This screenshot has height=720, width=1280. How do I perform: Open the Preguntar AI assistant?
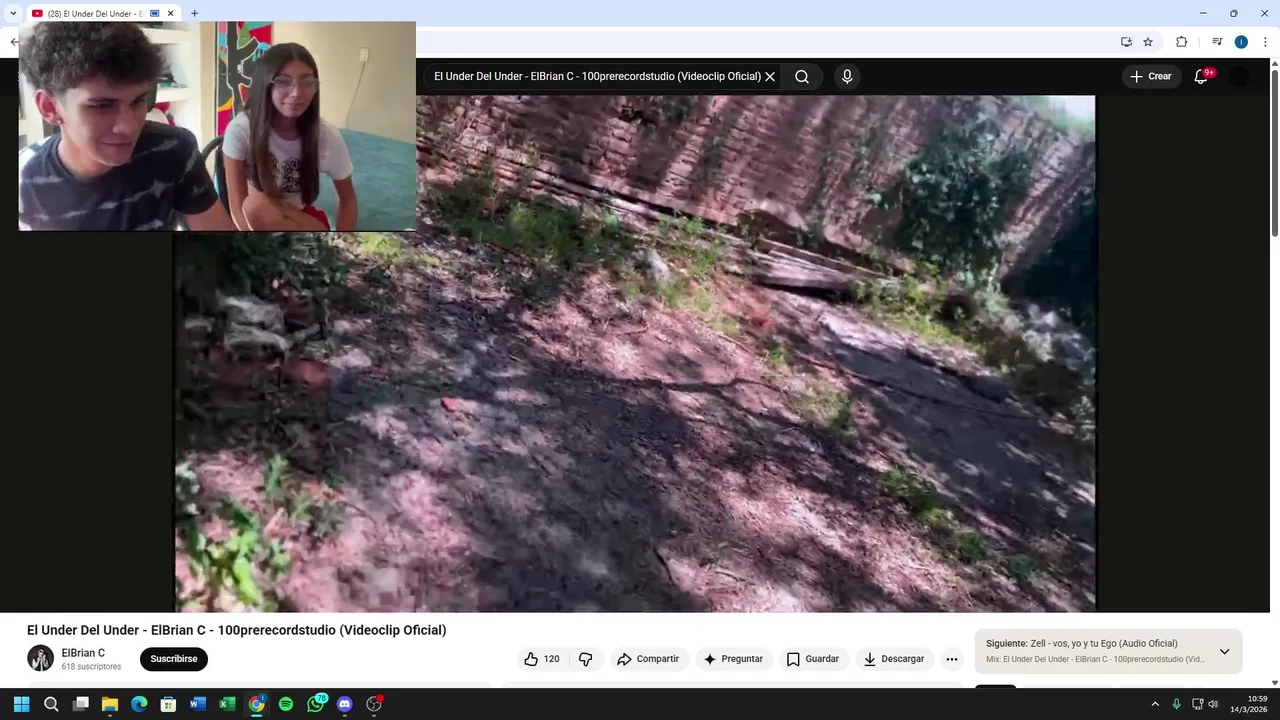(x=734, y=659)
